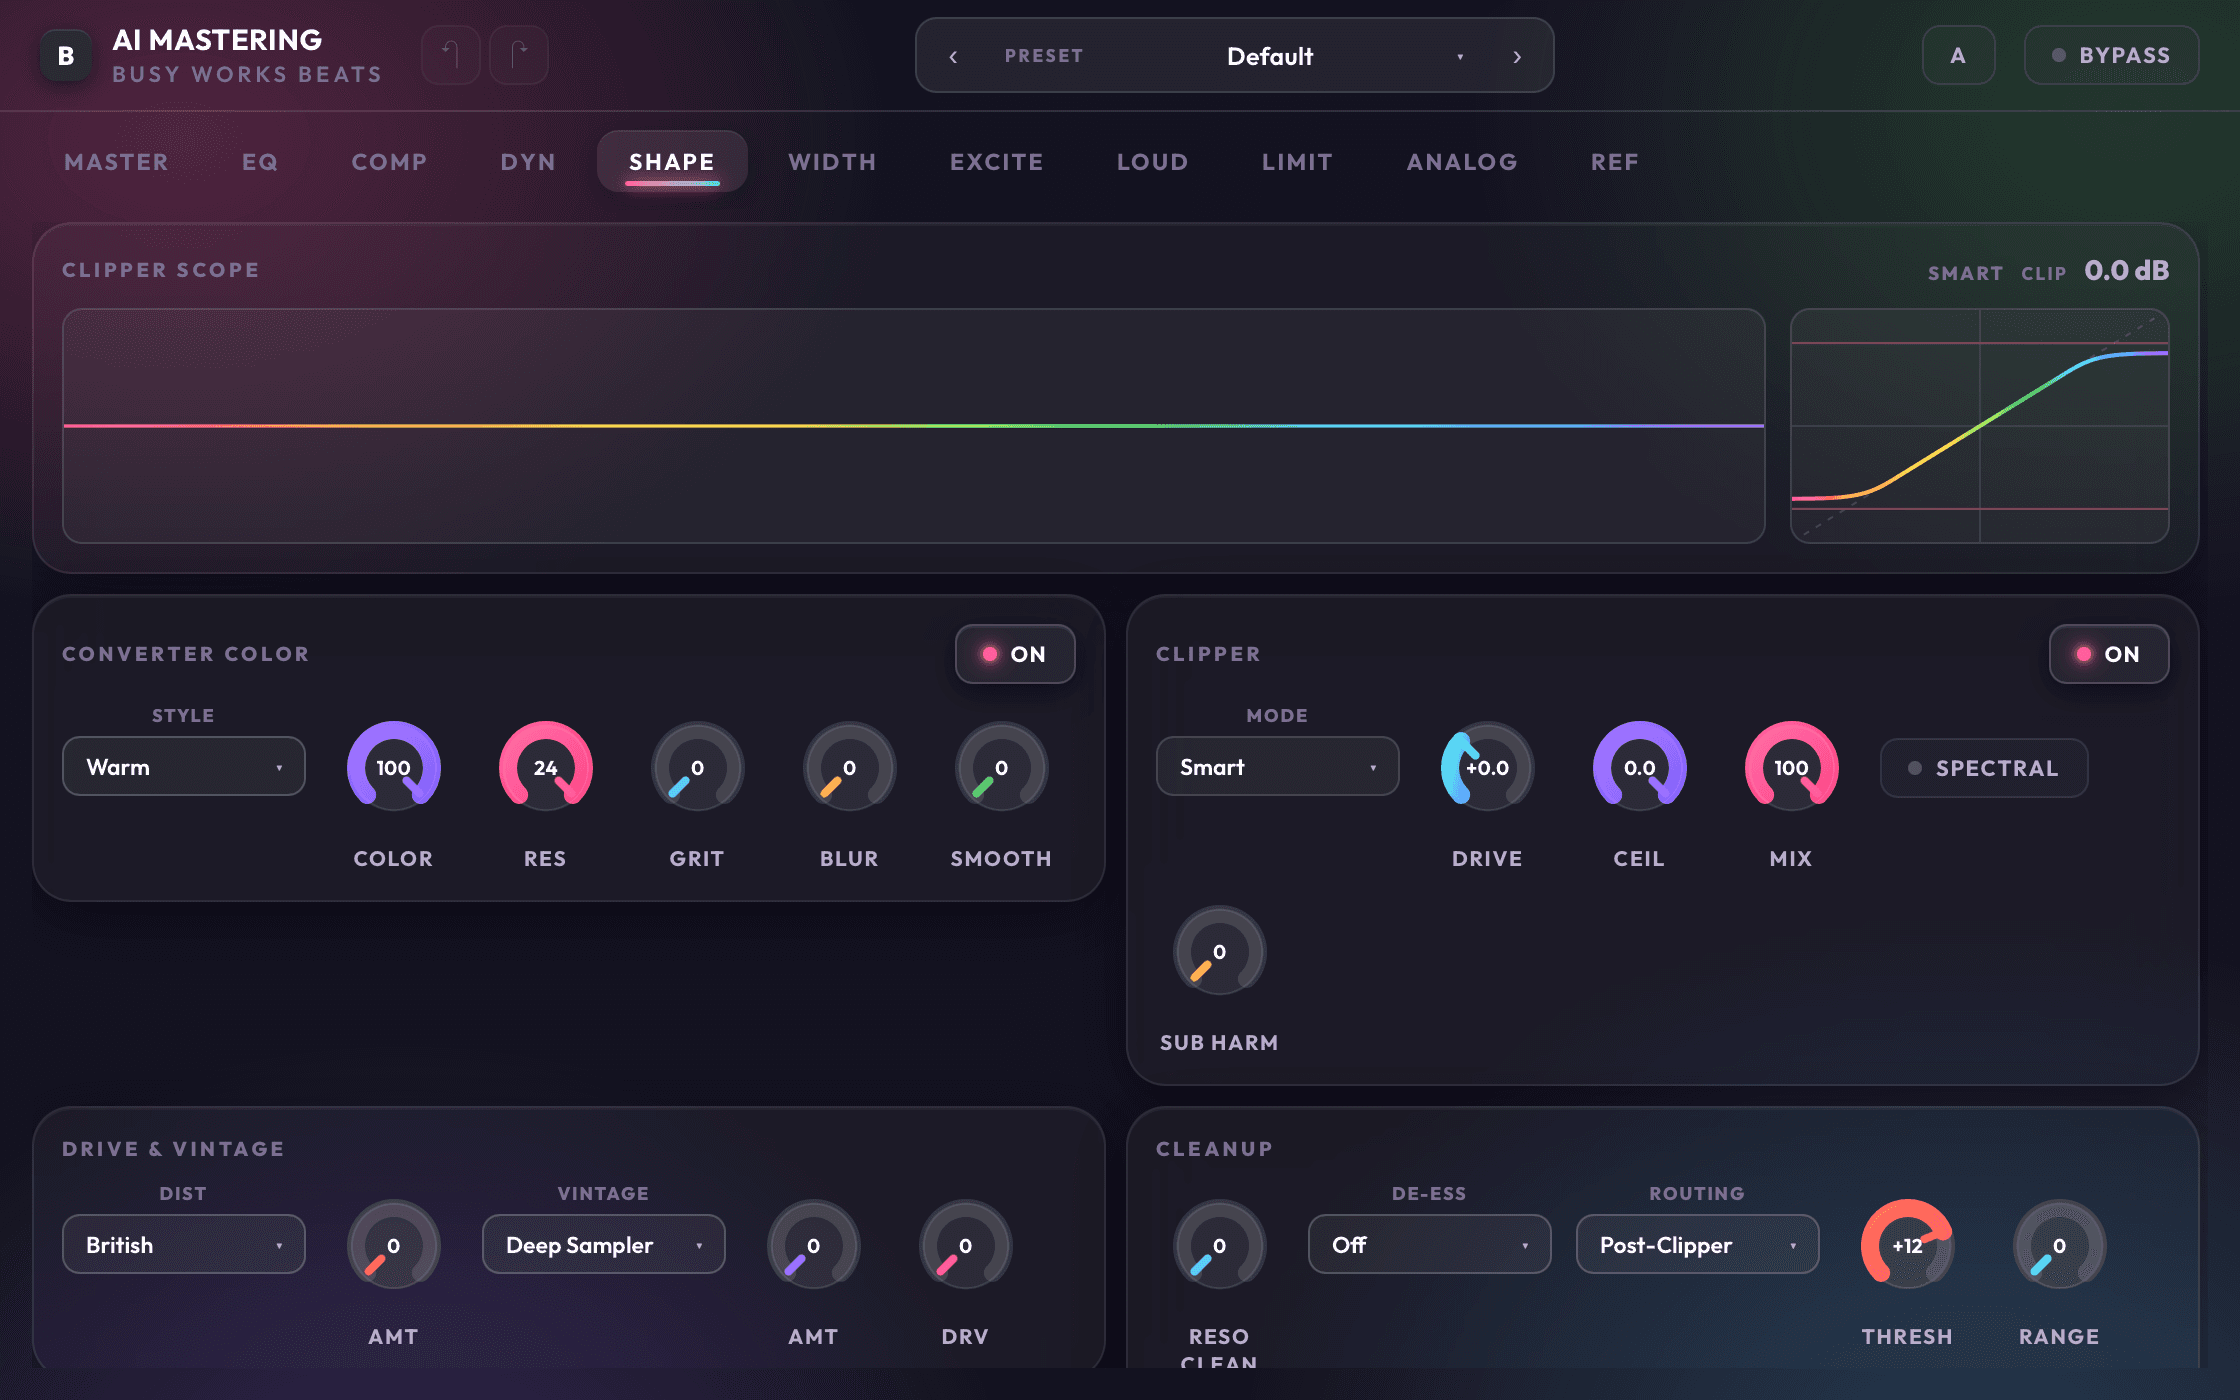Toggle the BYPASS switch
Image resolution: width=2240 pixels, height=1400 pixels.
tap(2111, 56)
